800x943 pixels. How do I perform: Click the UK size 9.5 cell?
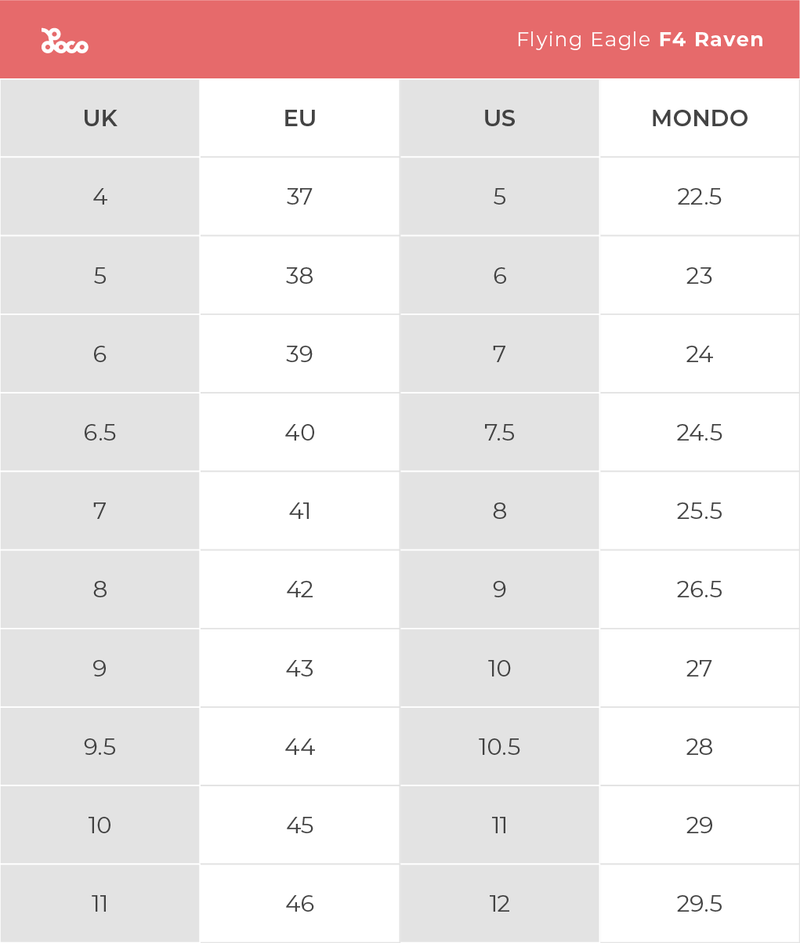[100, 746]
